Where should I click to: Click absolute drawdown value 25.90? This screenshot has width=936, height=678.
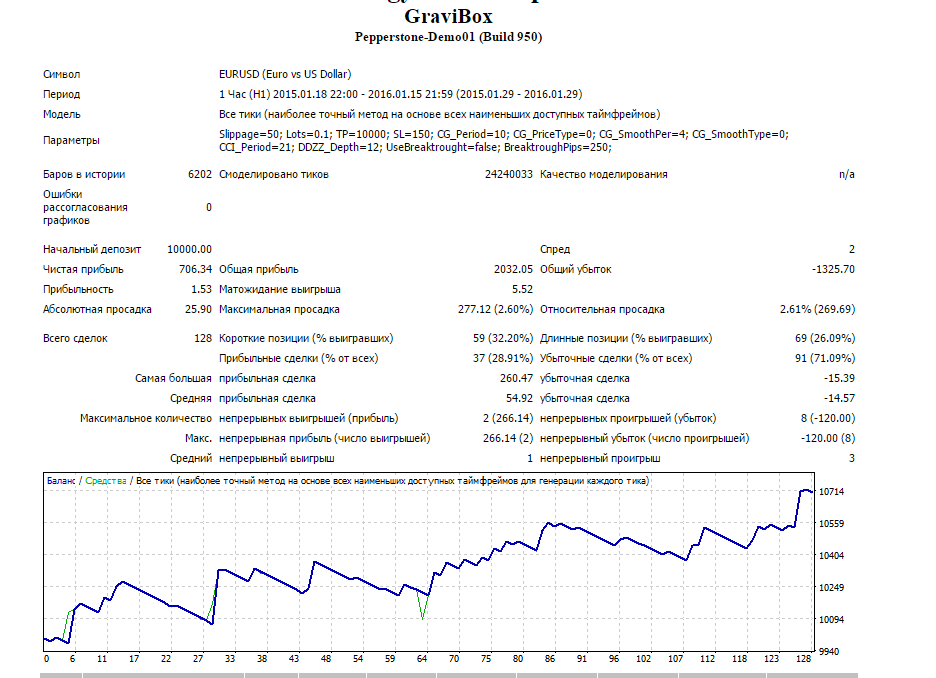198,309
